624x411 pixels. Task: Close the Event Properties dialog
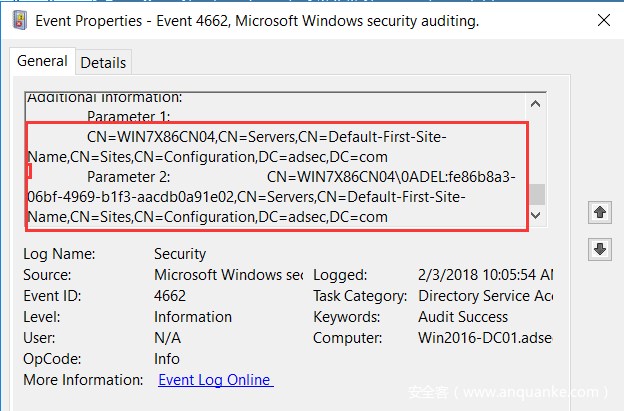[603, 18]
